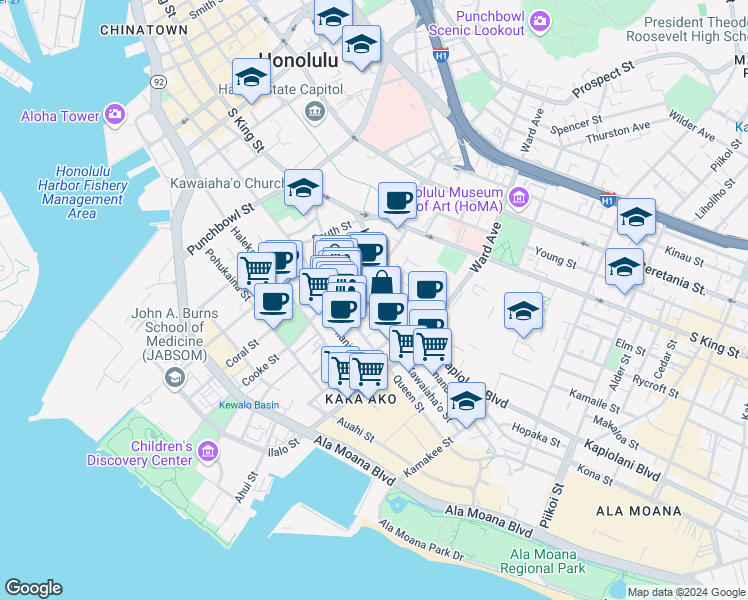This screenshot has width=748, height=600.
Task: Click the Aloha Tower label
Action: [x=60, y=116]
